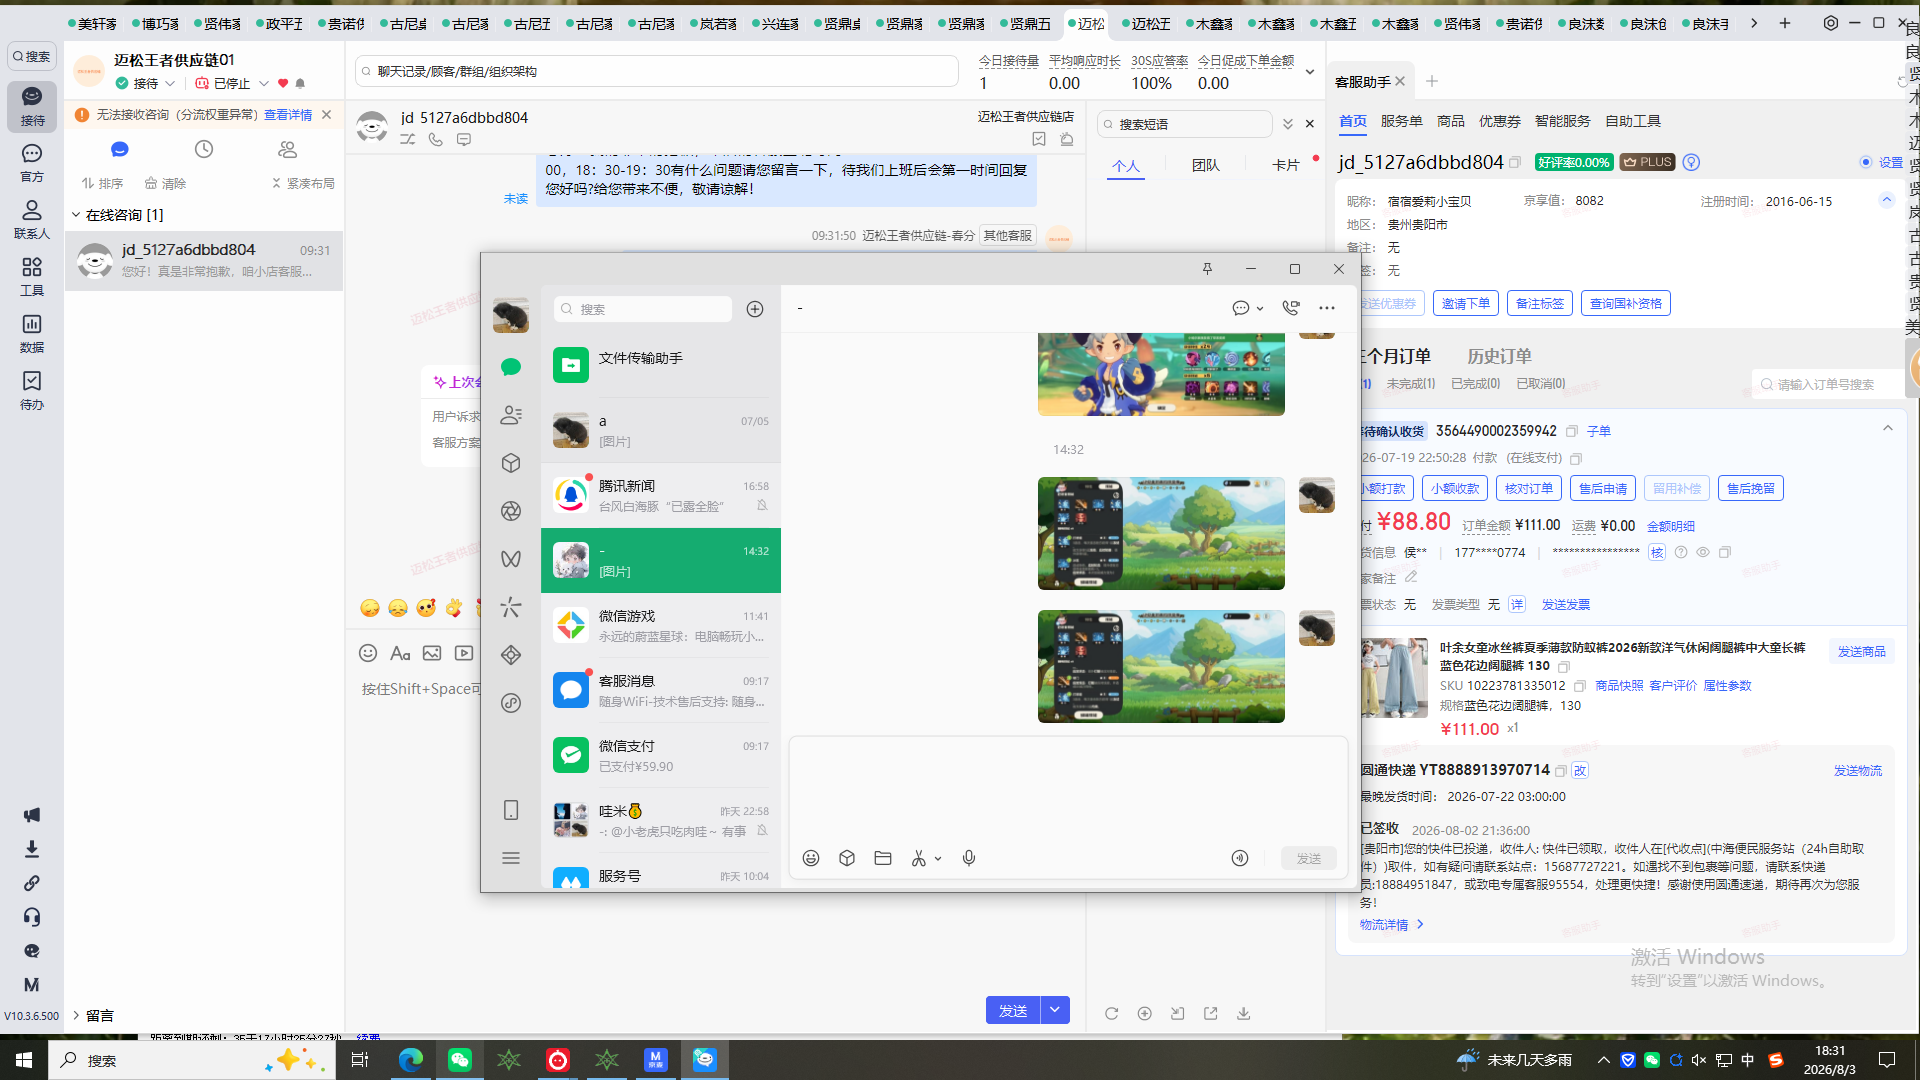Open WeChat mobile phone icon in sidebar
The width and height of the screenshot is (1920, 1080).
pyautogui.click(x=511, y=810)
